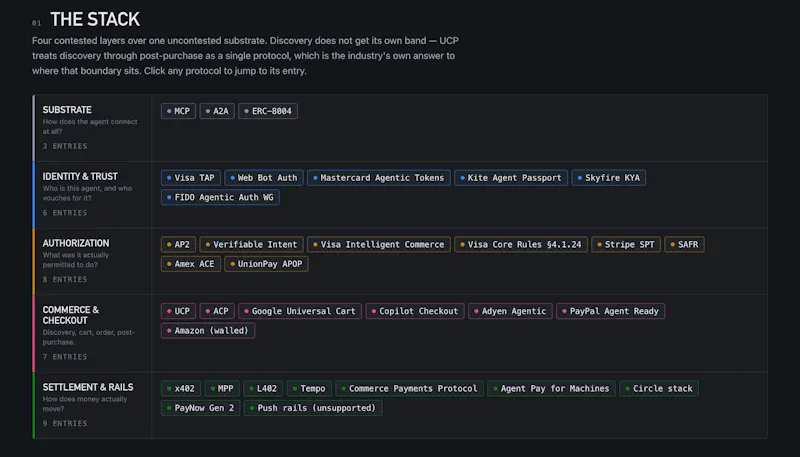The image size is (800, 457).
Task: Click the '9 ENTRIES' count label
Action: [x=65, y=424]
